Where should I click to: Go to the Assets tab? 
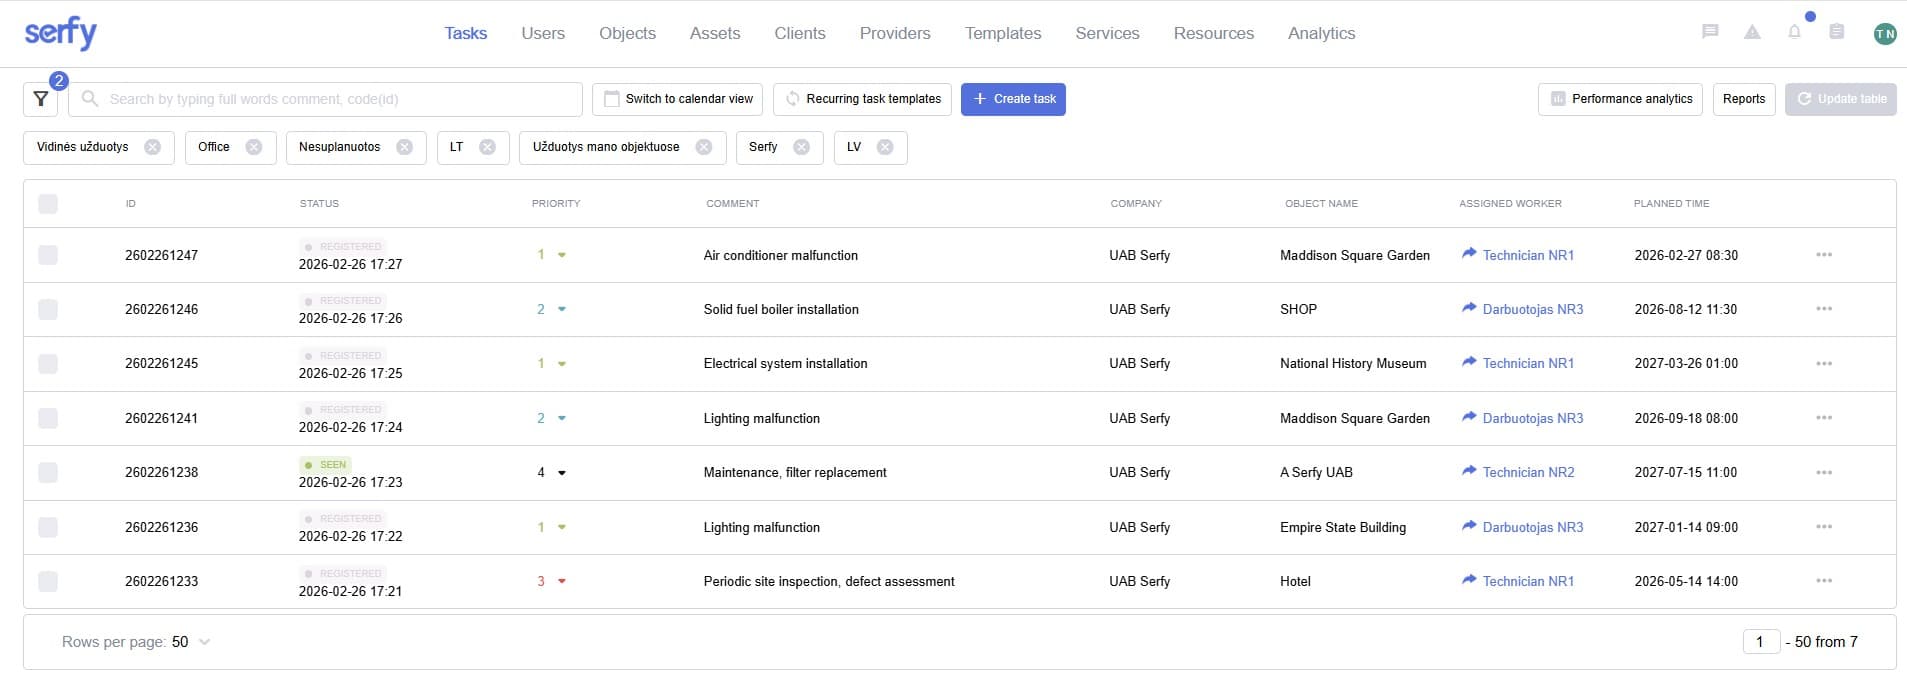[x=715, y=33]
